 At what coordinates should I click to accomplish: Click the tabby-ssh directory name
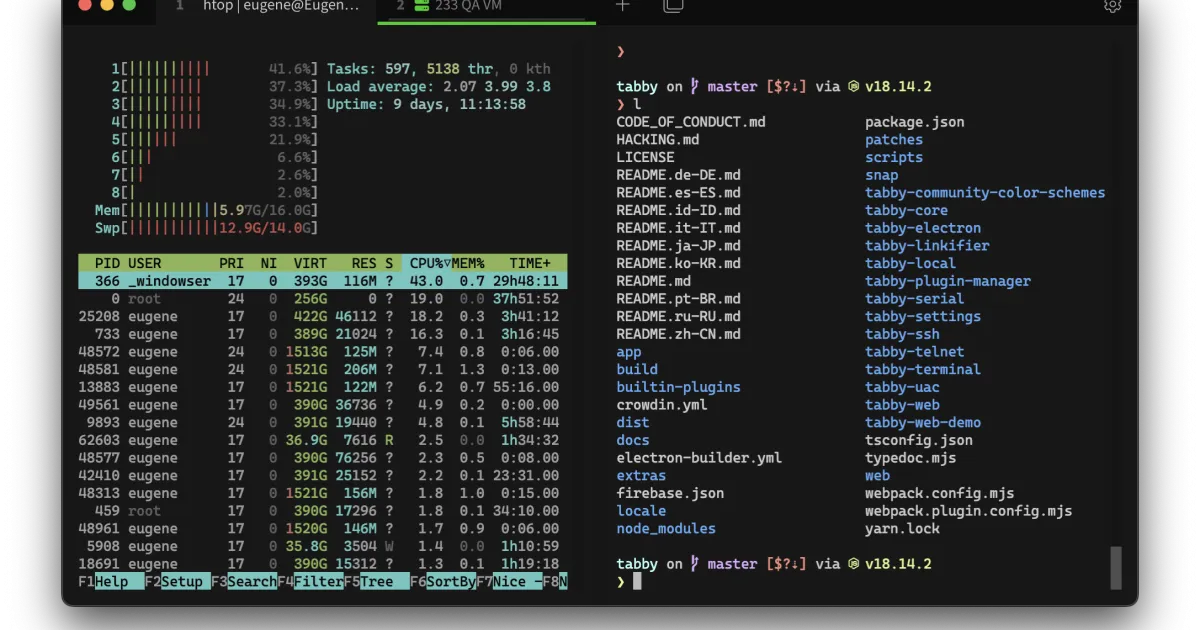pyautogui.click(x=902, y=334)
